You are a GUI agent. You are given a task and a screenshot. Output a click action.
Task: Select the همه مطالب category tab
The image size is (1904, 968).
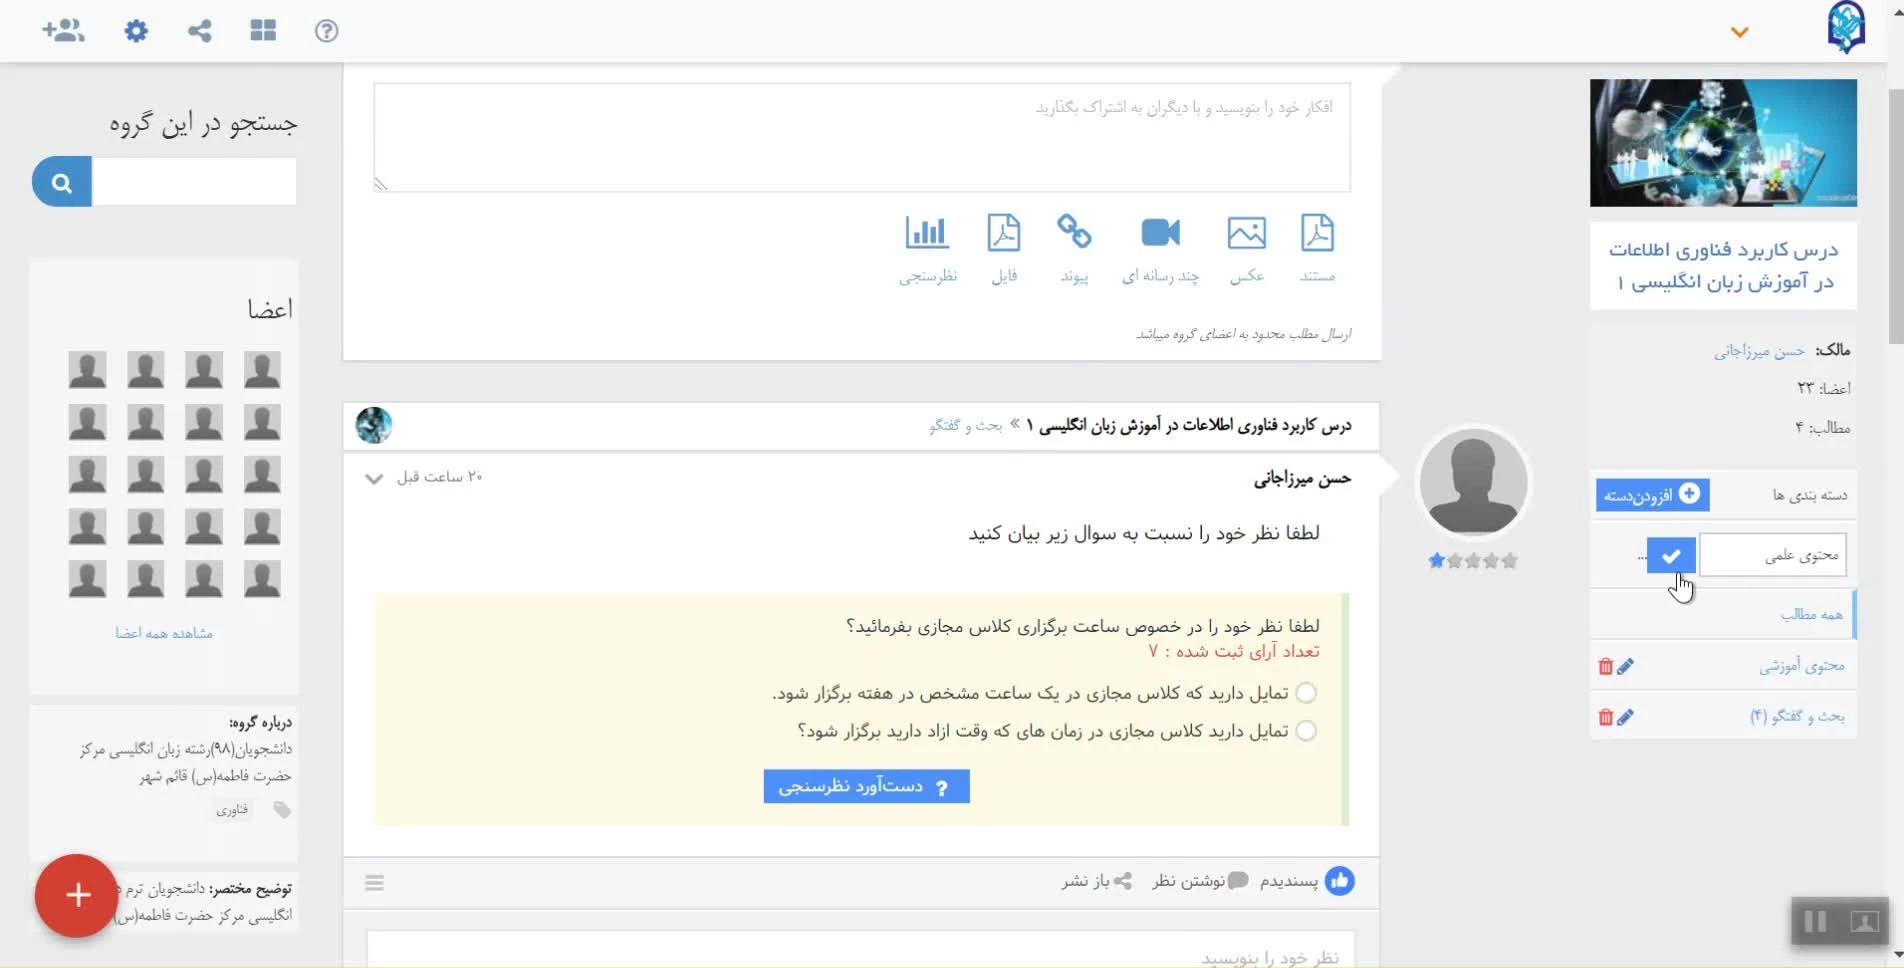(x=1811, y=614)
